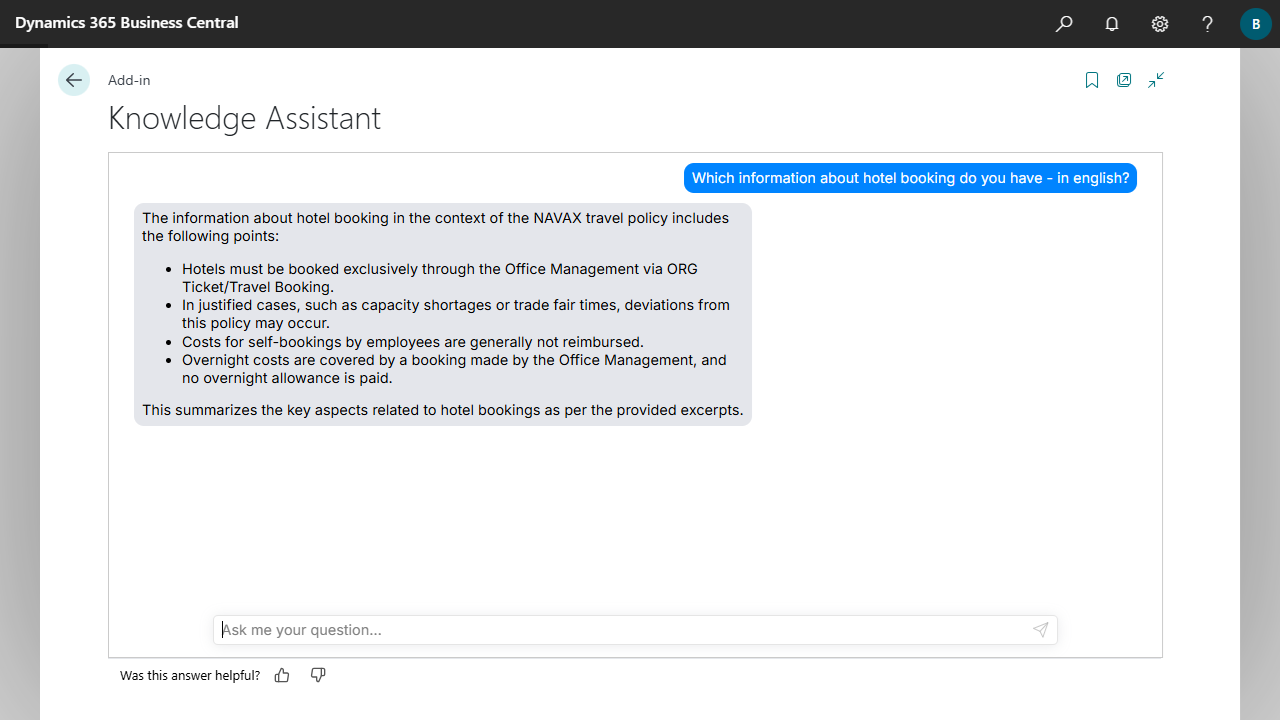Open page in a new window
This screenshot has width=1280, height=720.
click(1124, 80)
